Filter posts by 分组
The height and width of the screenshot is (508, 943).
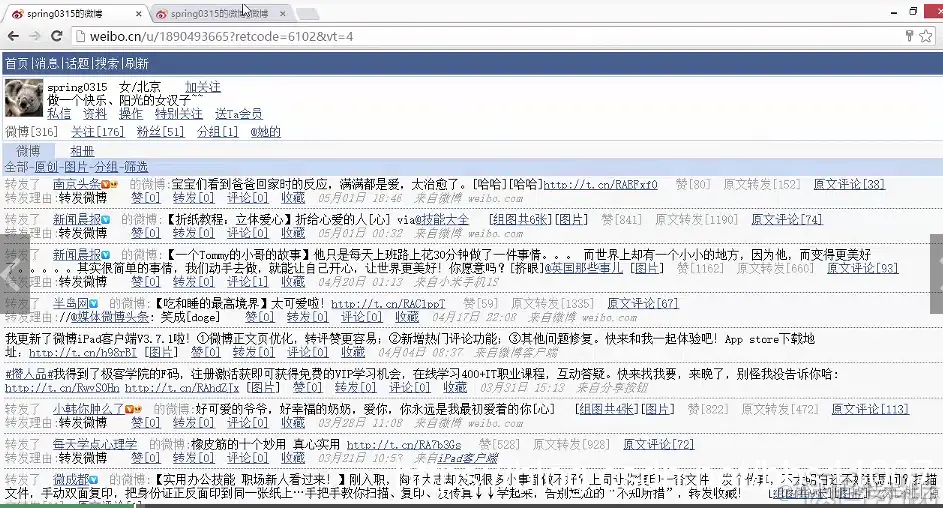(x=106, y=167)
